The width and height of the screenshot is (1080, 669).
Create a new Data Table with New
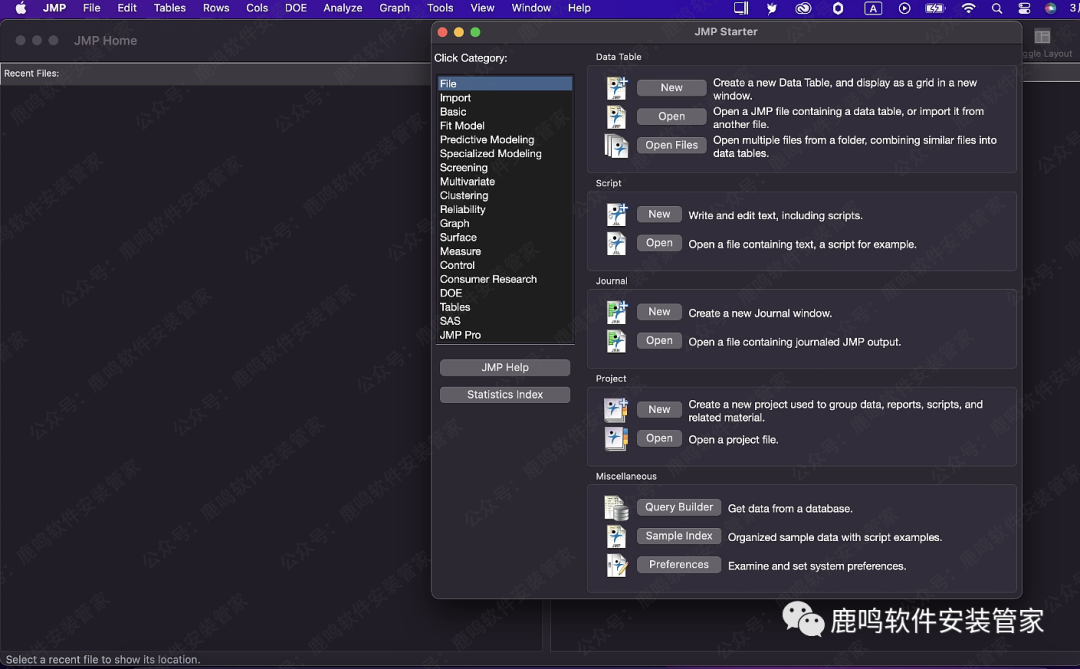click(x=672, y=88)
